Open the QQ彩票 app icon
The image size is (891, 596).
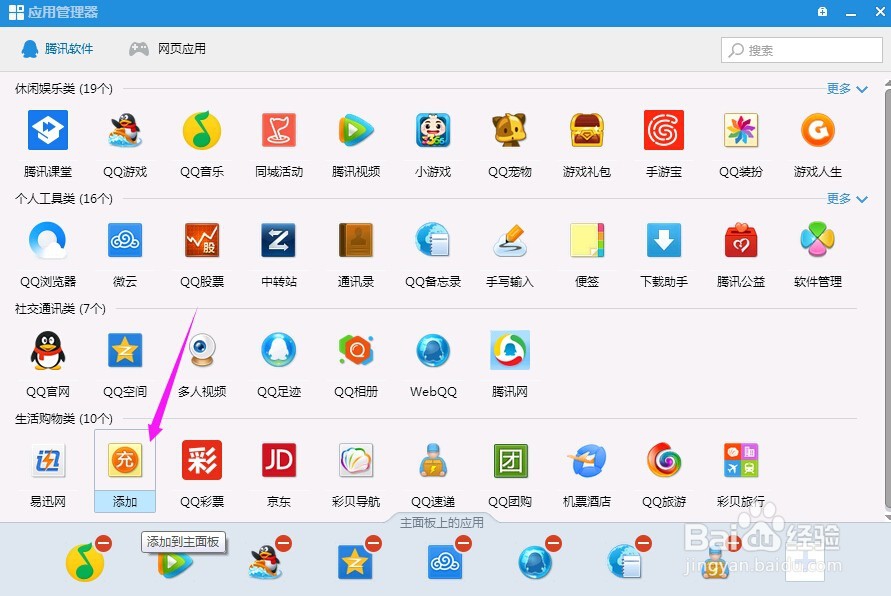[x=202, y=460]
